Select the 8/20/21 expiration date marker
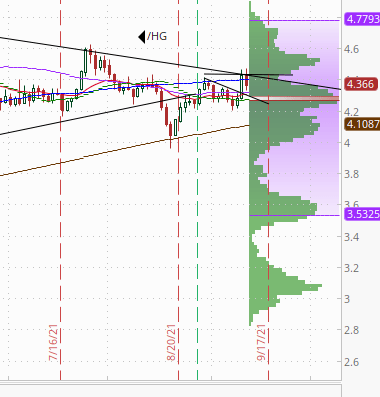 (171, 343)
